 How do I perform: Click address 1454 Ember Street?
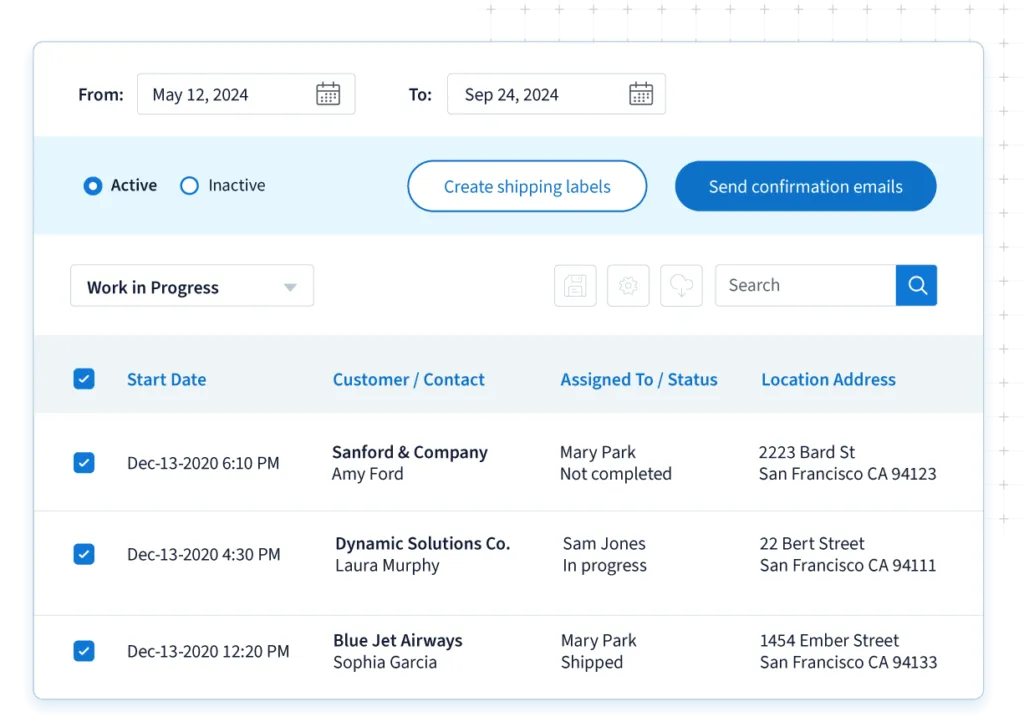click(829, 640)
